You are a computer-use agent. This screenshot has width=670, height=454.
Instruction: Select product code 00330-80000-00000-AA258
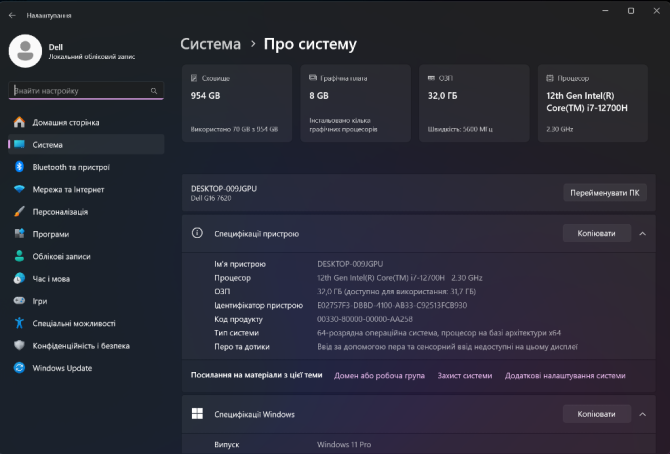point(364,319)
